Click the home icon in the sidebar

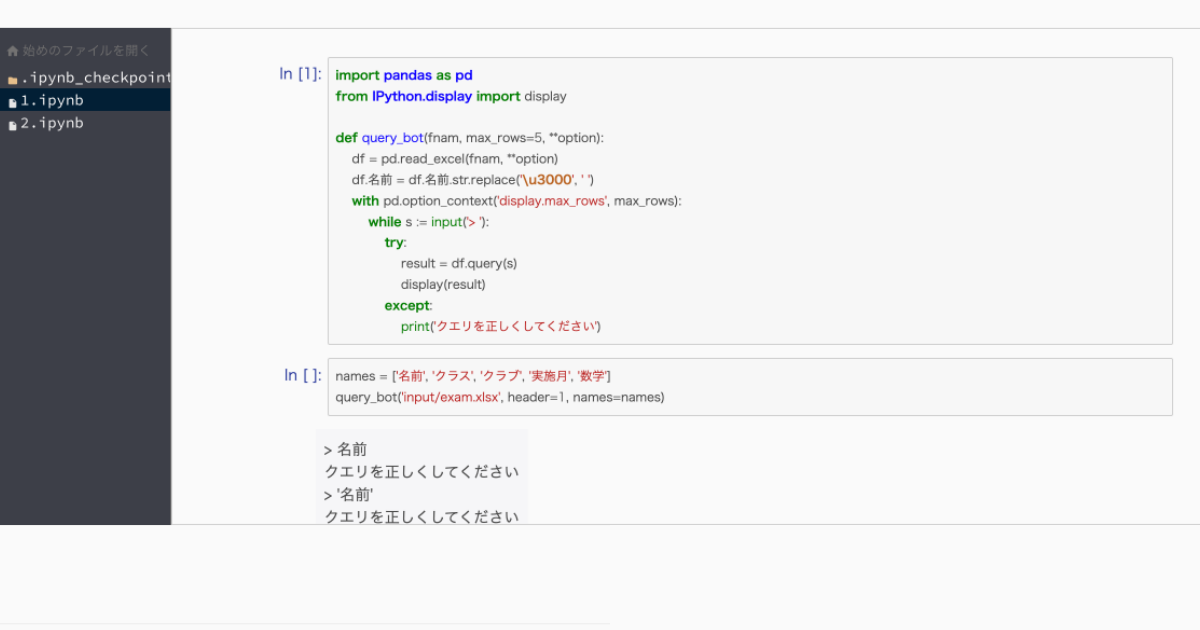click(11, 49)
